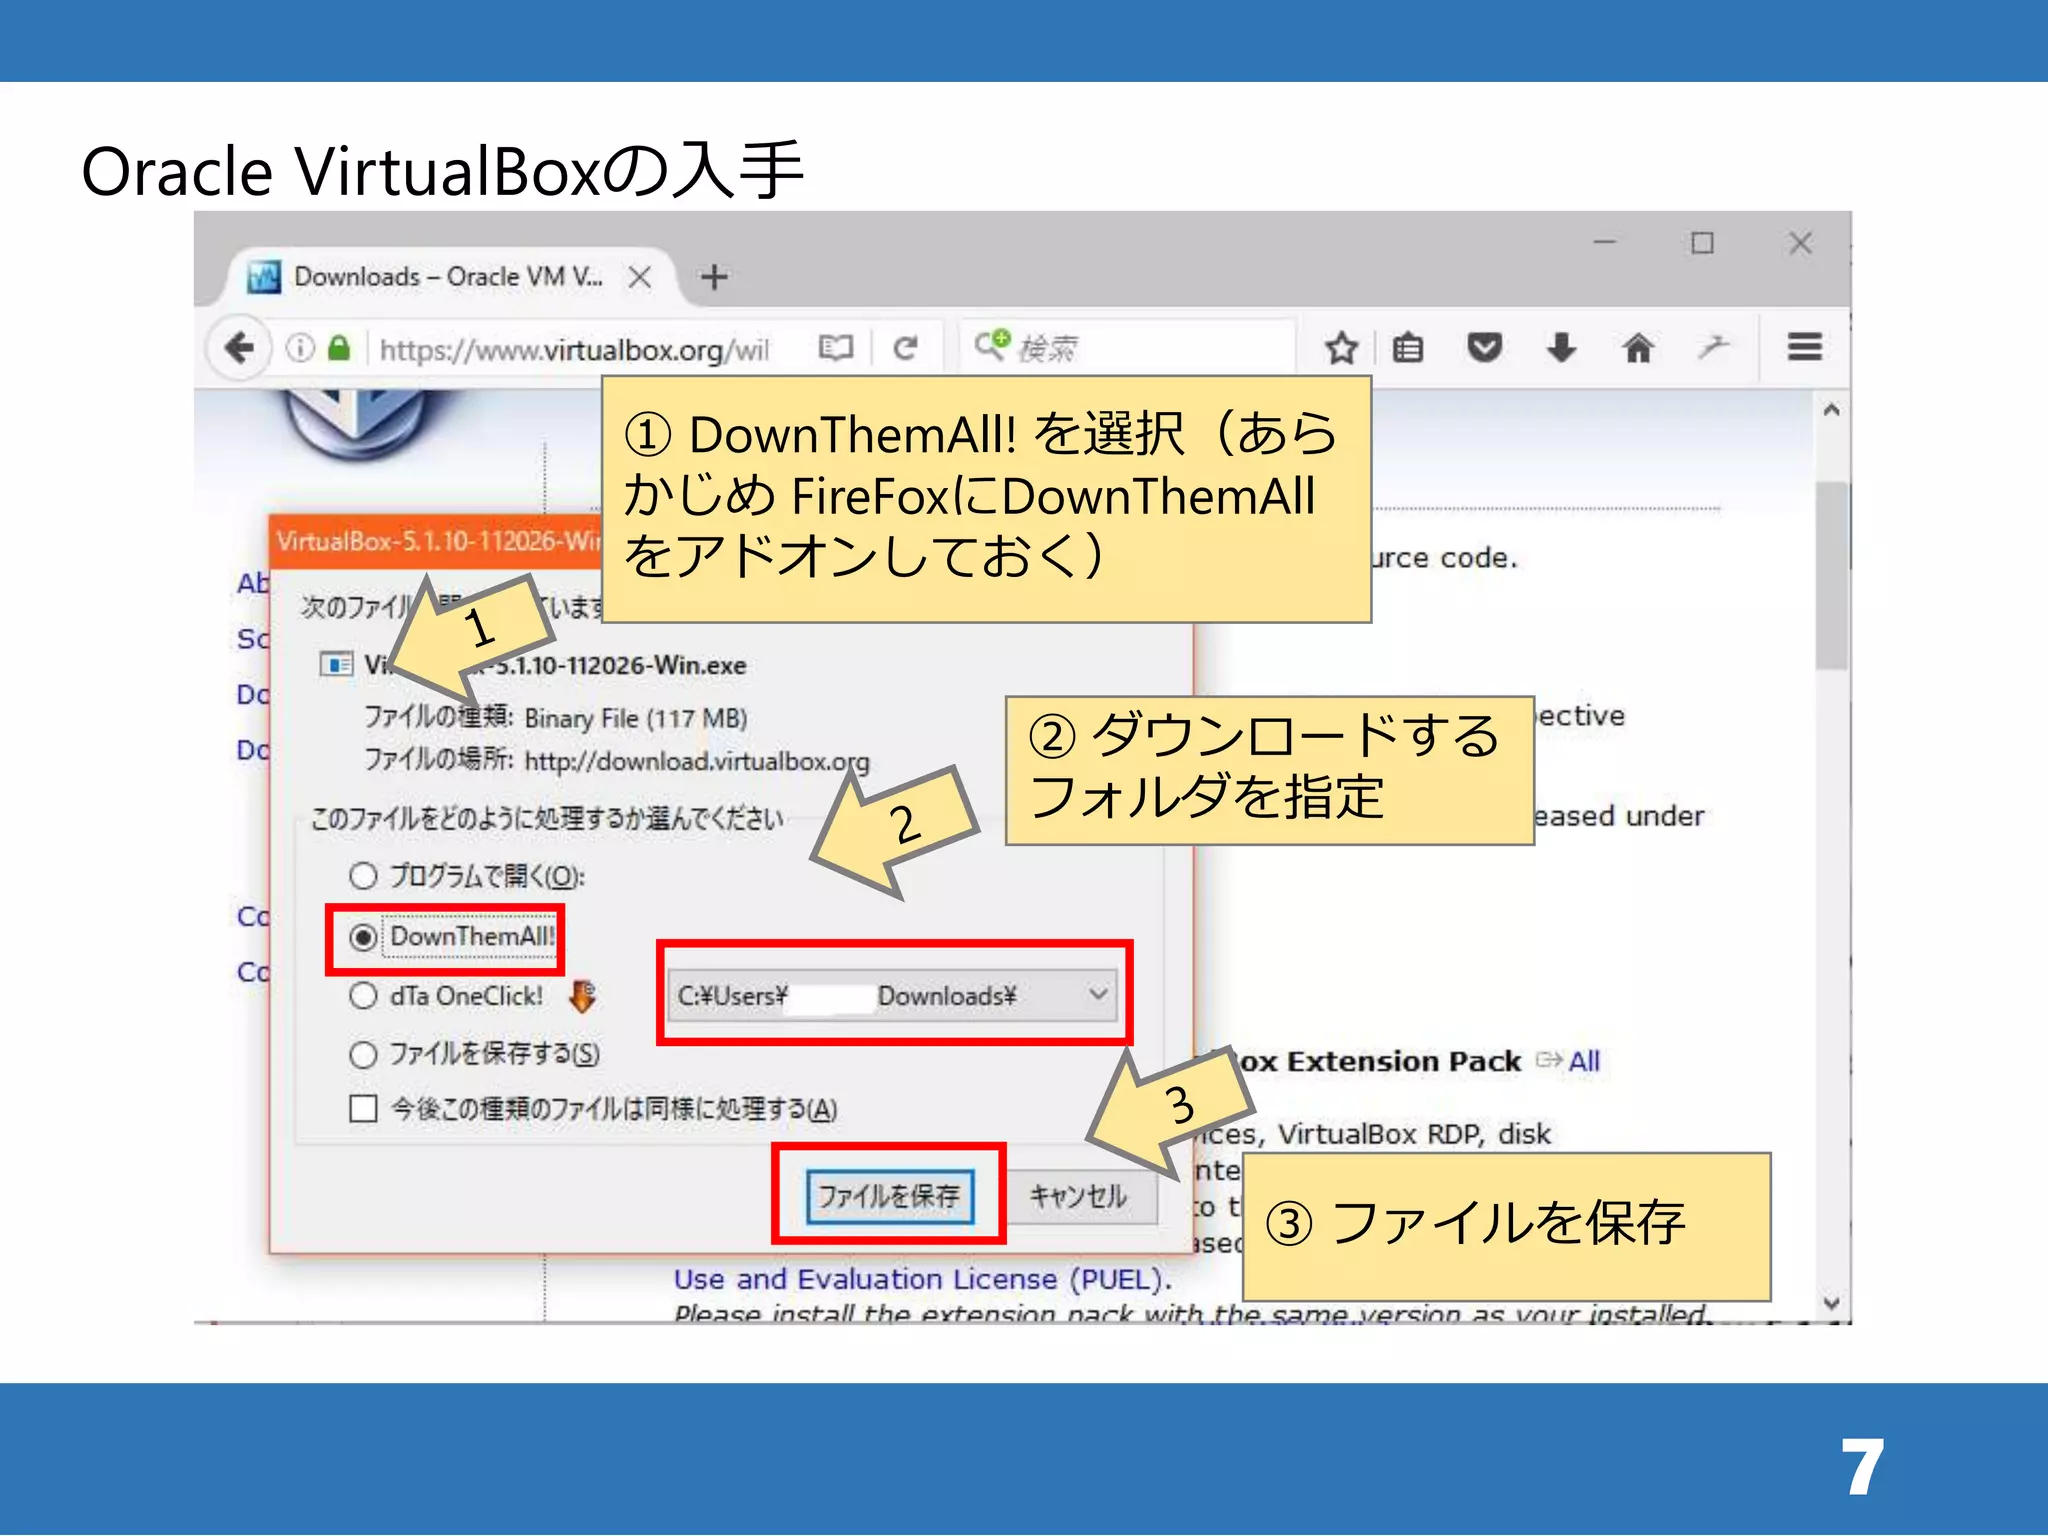Image resolution: width=2048 pixels, height=1536 pixels.
Task: Click the Binary File (117 MB) text
Action: pyautogui.click(x=636, y=718)
